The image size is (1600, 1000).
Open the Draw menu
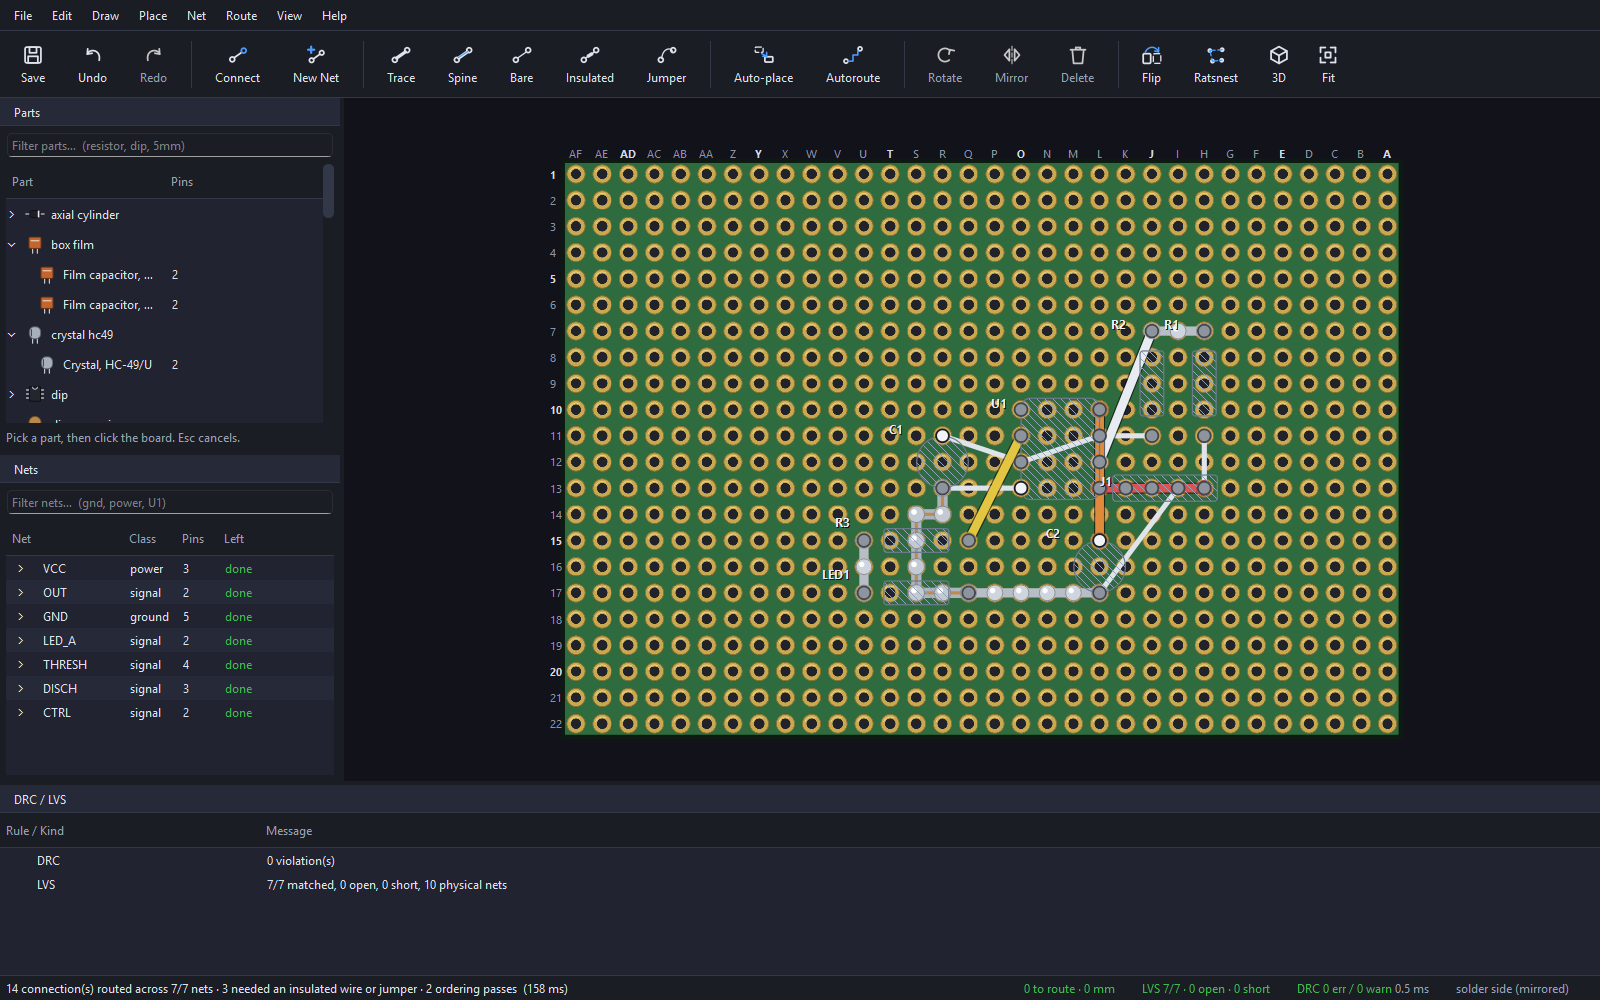click(105, 16)
